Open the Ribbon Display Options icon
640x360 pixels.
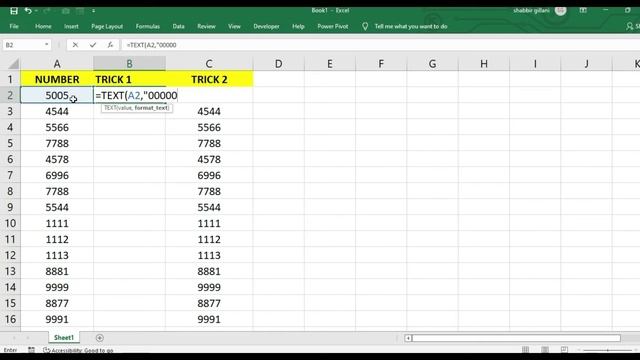[583, 11]
